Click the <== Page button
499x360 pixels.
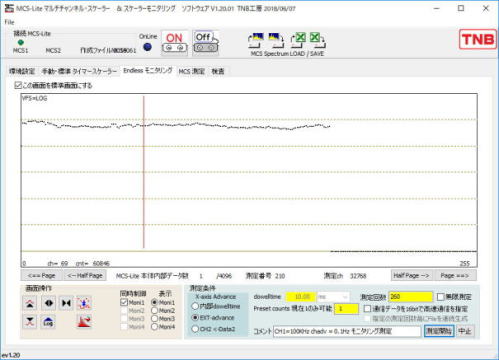(x=41, y=276)
